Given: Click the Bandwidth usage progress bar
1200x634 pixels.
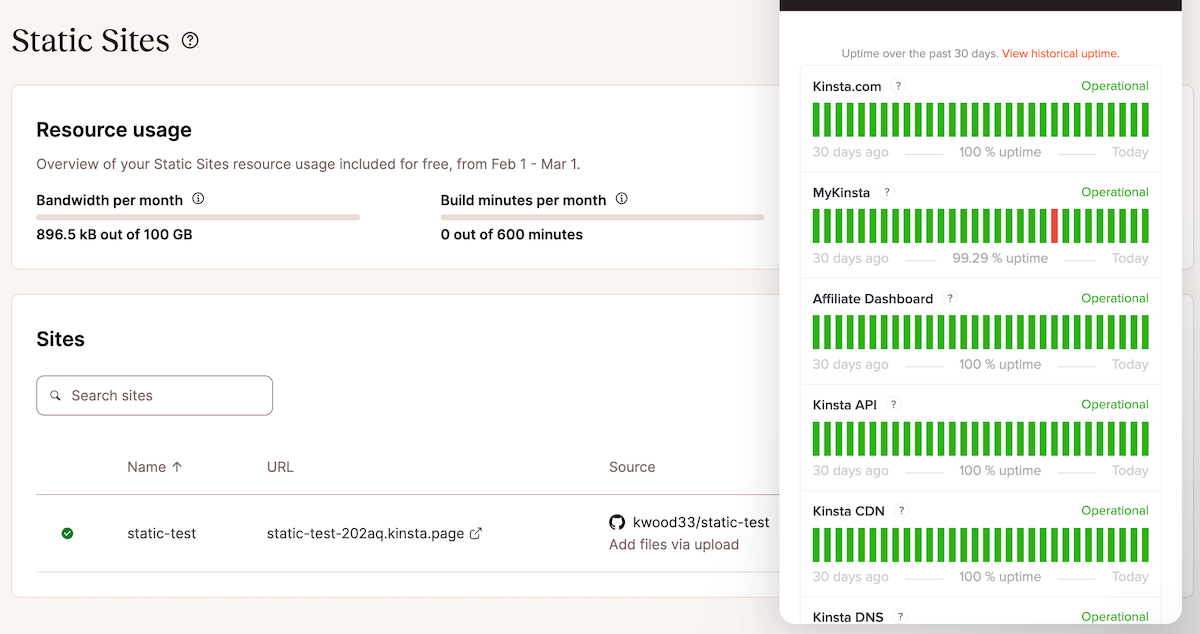Looking at the screenshot, I should (198, 217).
